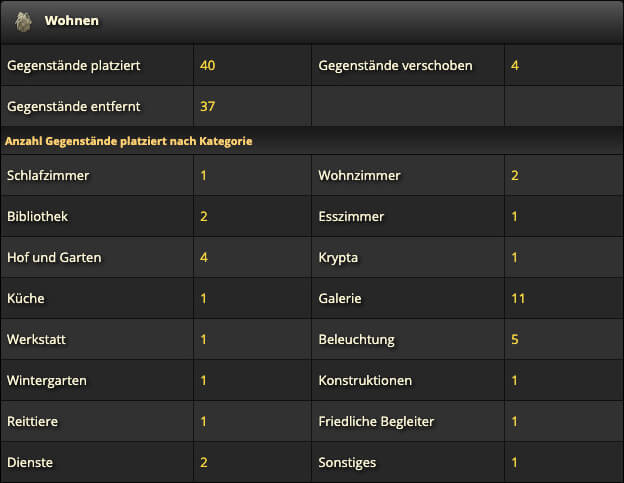The height and width of the screenshot is (483, 624).
Task: Select the Wohnen section title
Action: click(x=72, y=21)
